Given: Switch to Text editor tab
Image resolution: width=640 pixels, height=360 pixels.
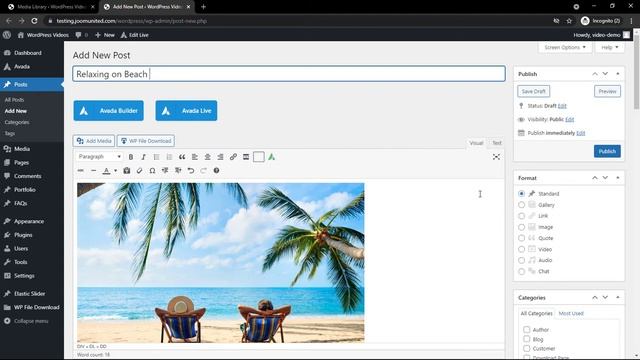Looking at the screenshot, I should [496, 143].
